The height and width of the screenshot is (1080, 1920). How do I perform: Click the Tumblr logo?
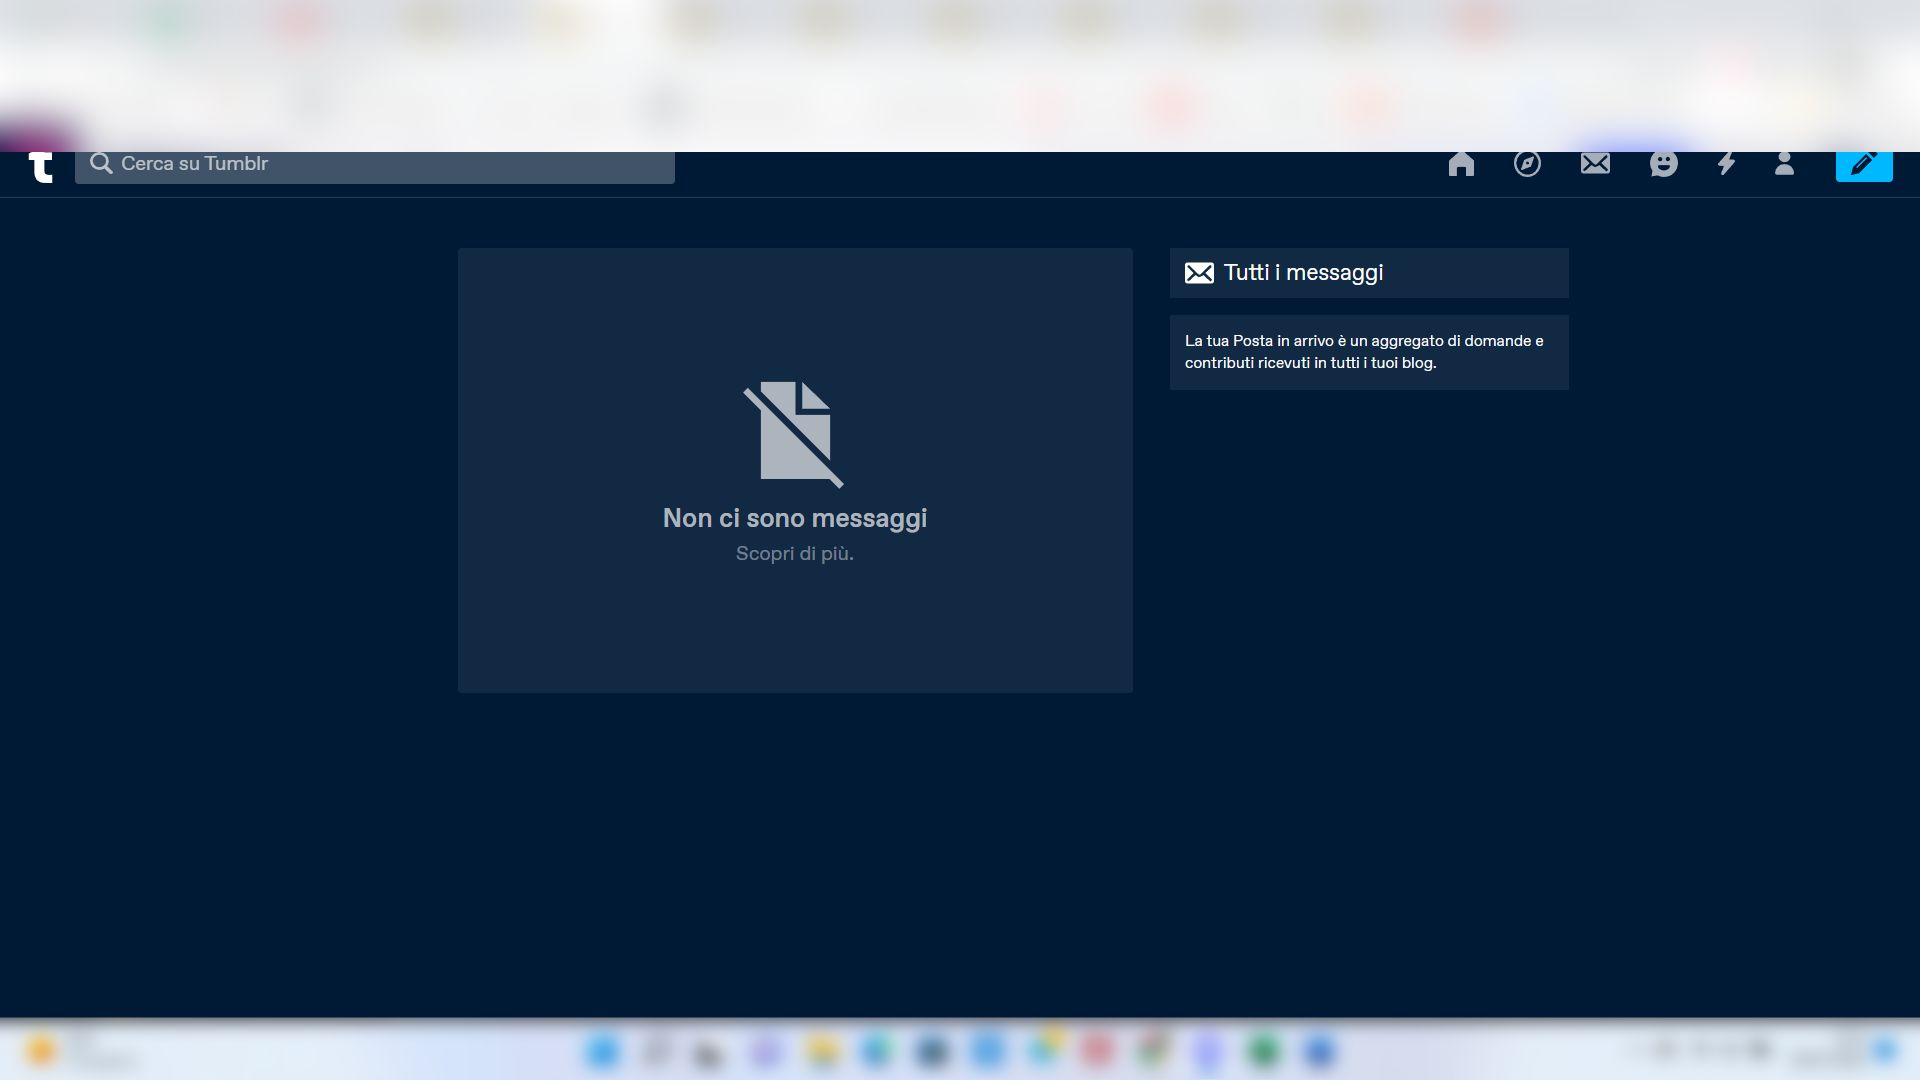tap(41, 166)
